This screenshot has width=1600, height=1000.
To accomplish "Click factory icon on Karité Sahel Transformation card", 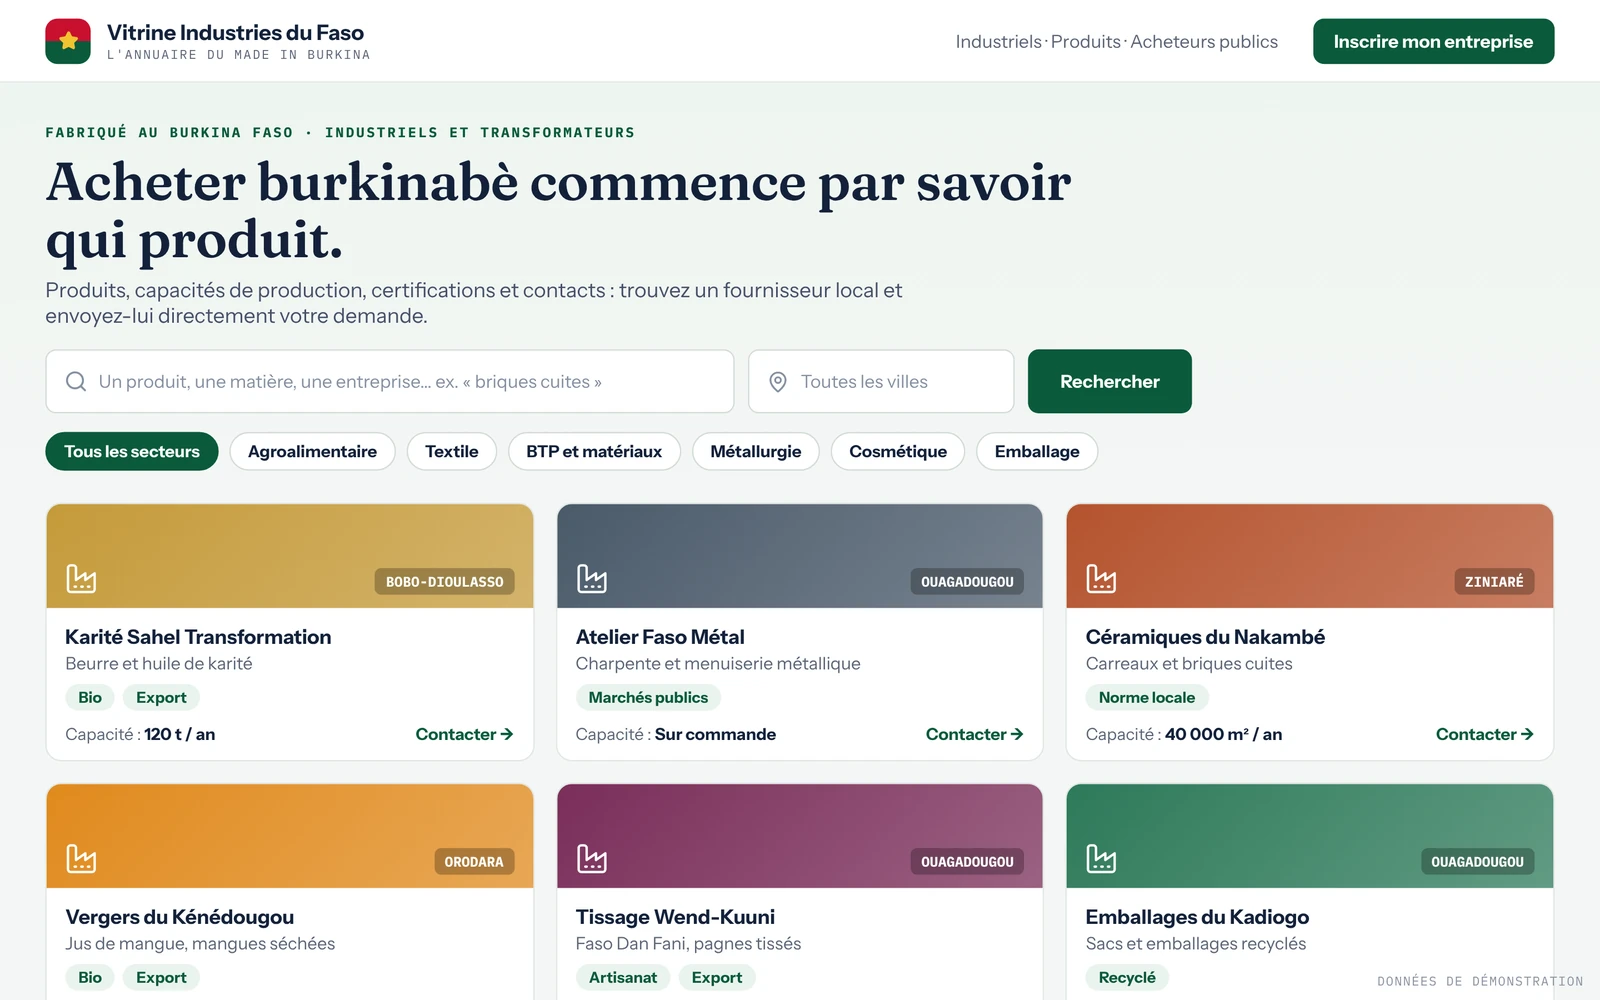I will tap(81, 579).
